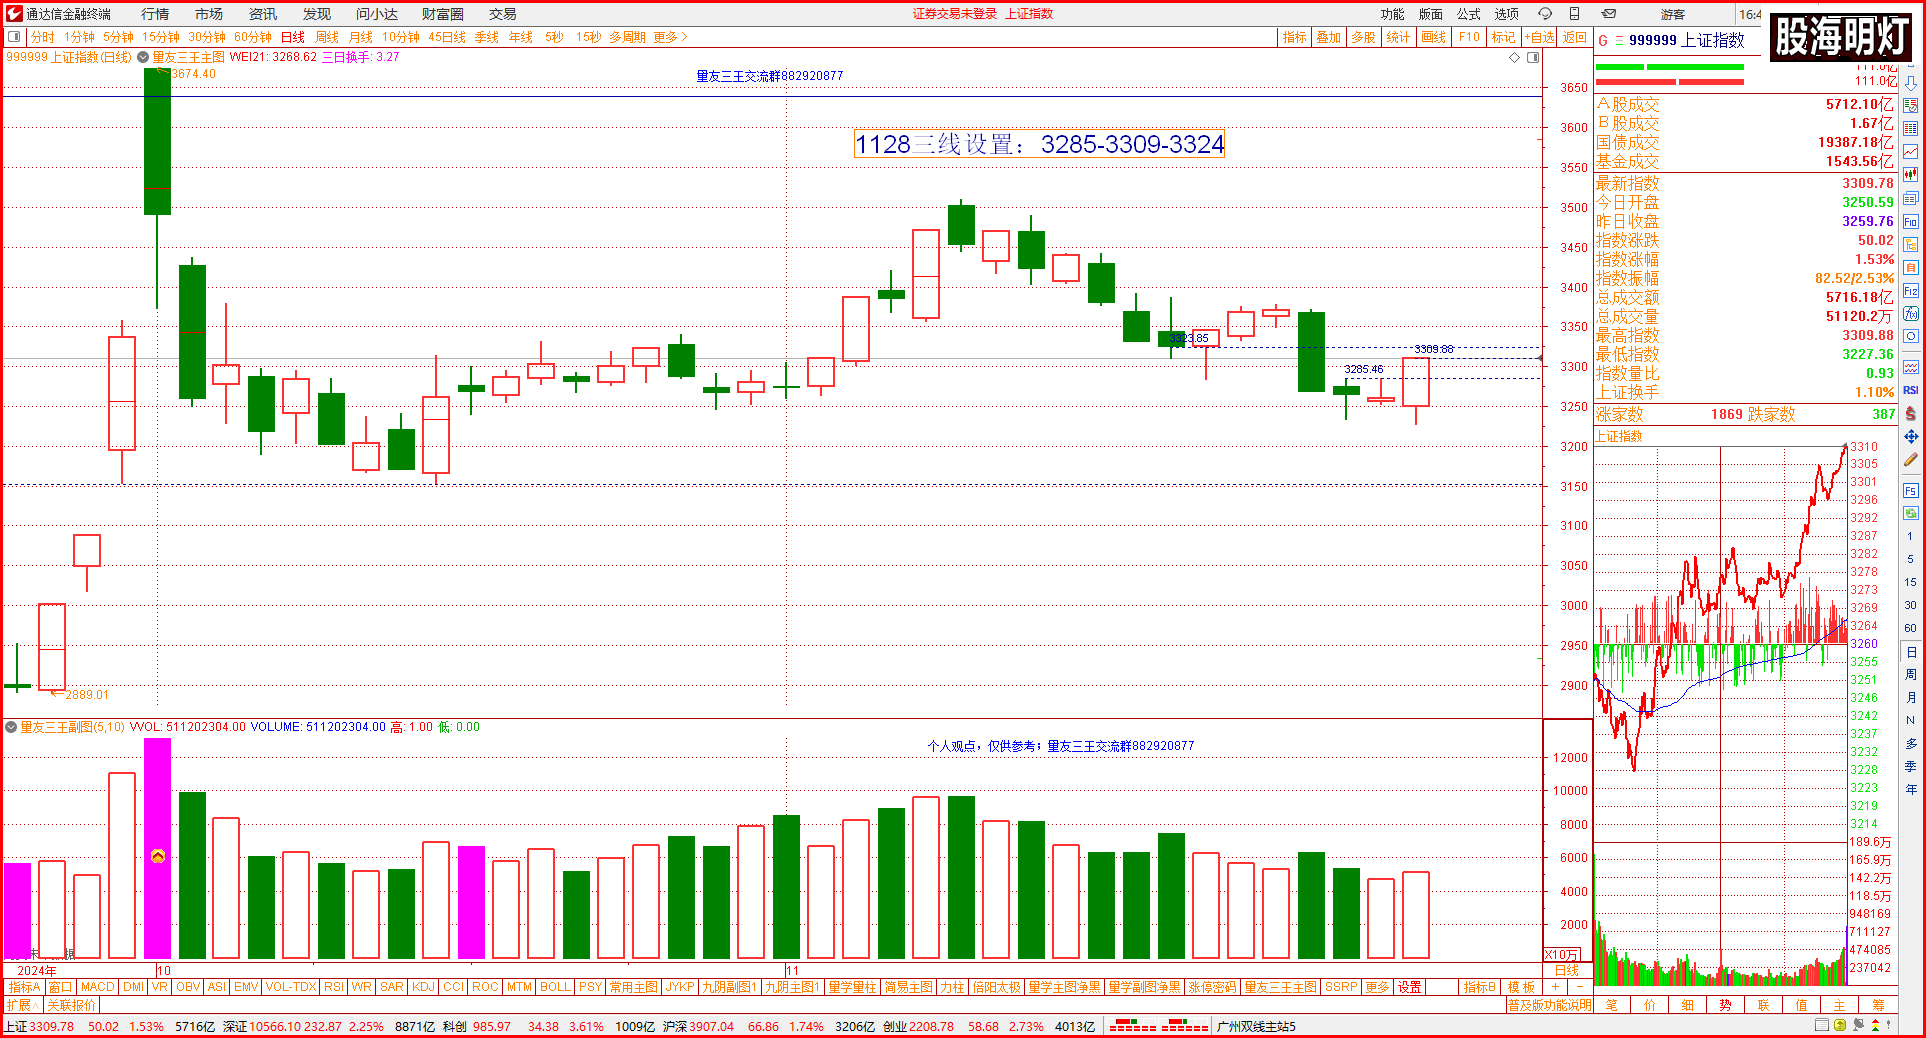
Task: Click the panel layout icon left of 分时
Action: 14,37
